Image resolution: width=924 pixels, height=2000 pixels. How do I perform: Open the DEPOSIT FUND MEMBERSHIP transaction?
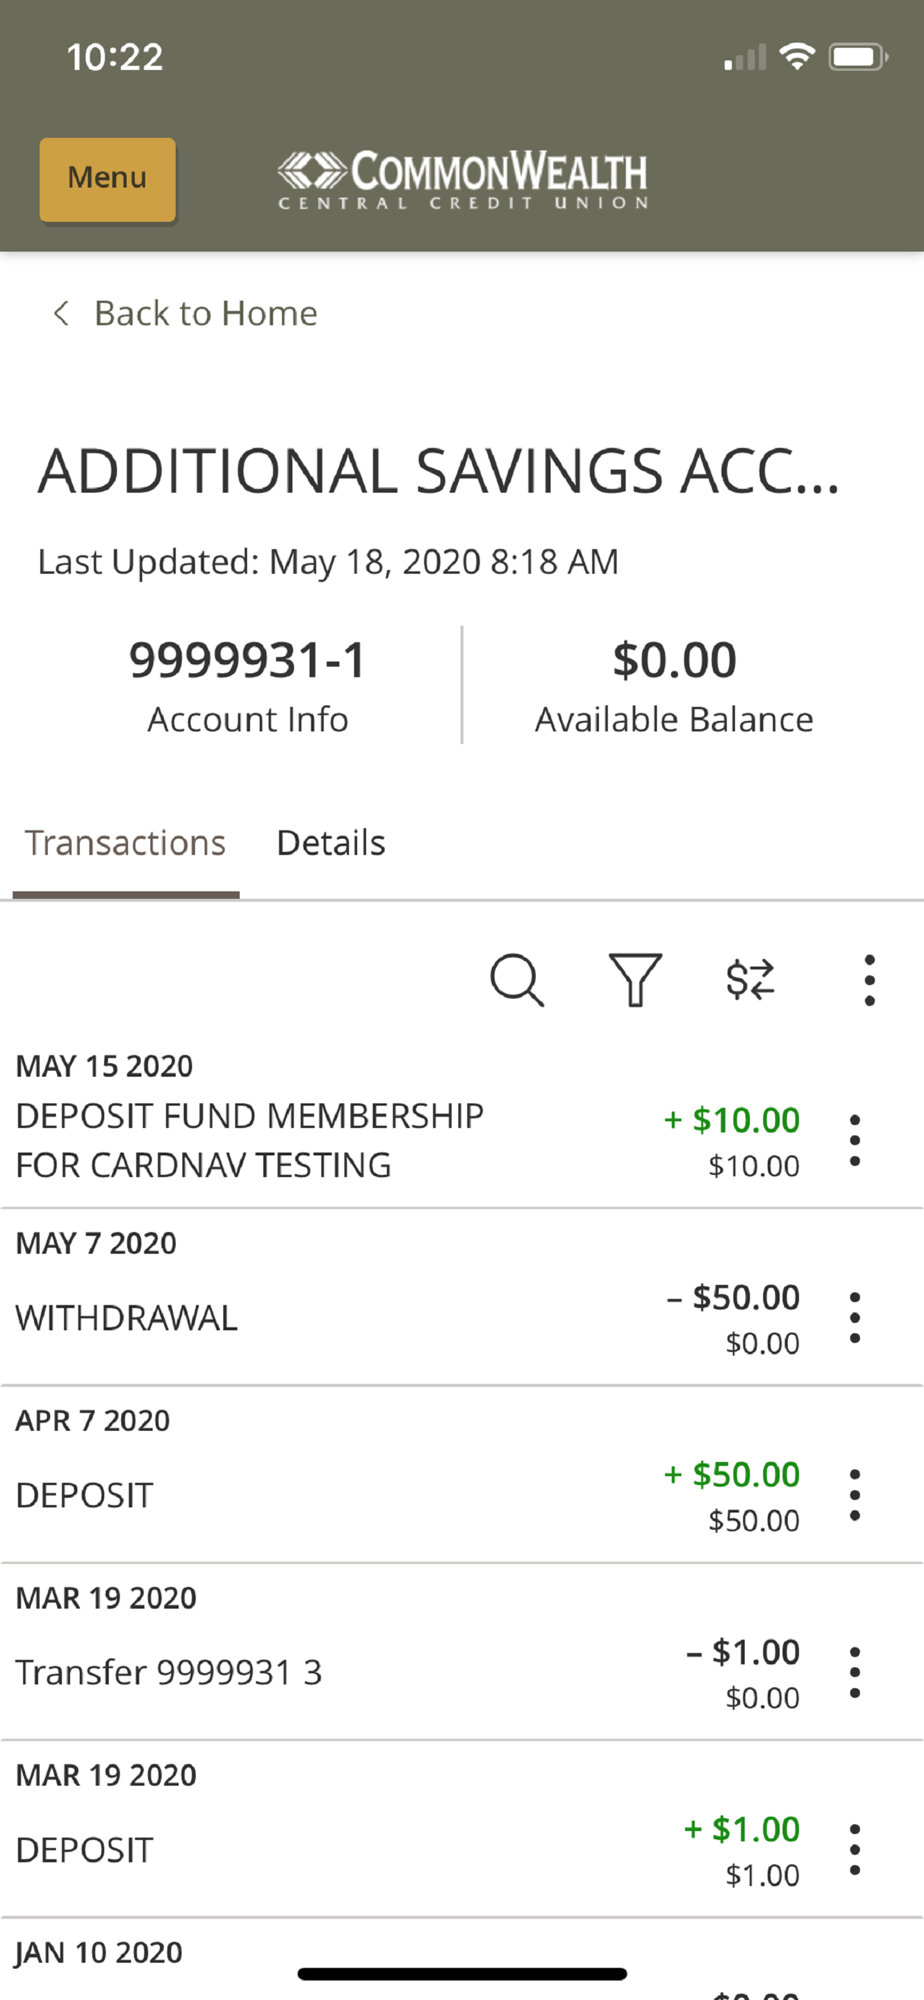[250, 1140]
